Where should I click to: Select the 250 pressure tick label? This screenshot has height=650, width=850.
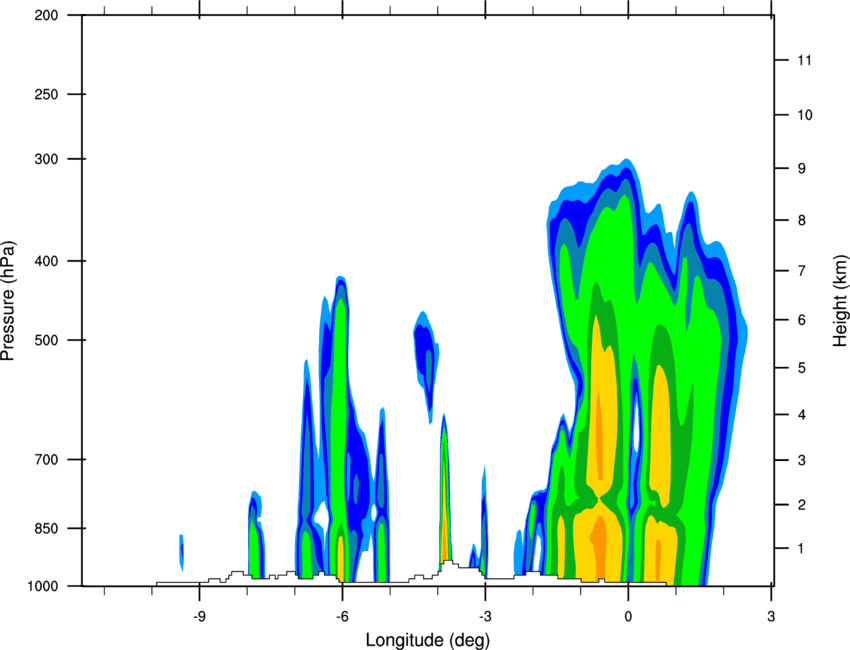[46, 94]
